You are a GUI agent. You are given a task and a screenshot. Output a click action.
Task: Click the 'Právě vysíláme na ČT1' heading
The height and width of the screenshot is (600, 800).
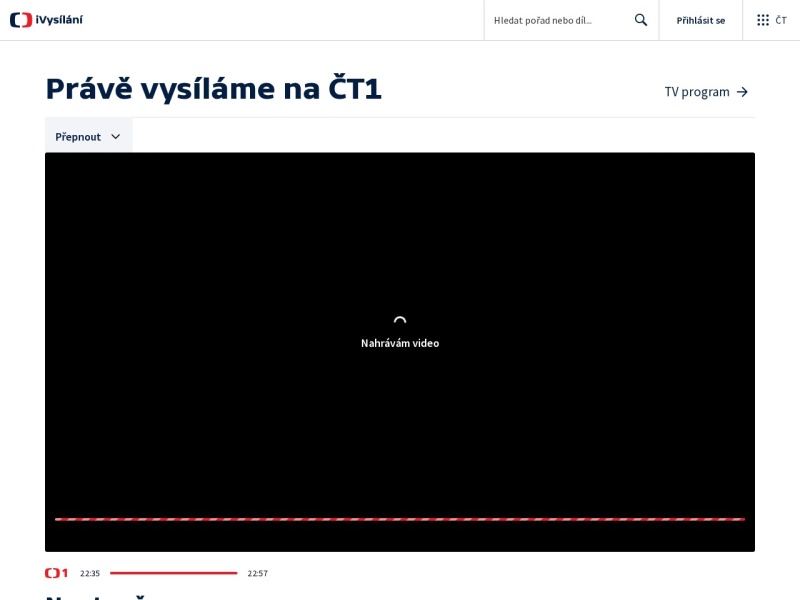[x=214, y=89]
